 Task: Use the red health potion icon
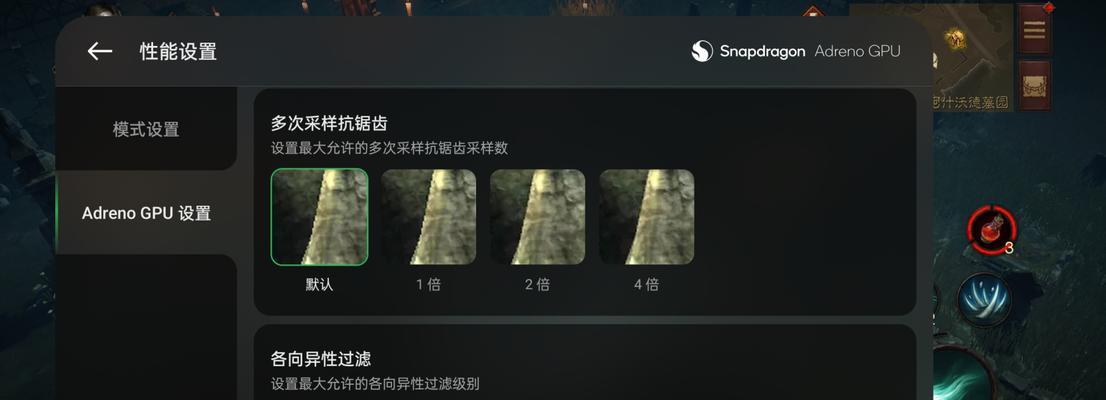(x=992, y=229)
